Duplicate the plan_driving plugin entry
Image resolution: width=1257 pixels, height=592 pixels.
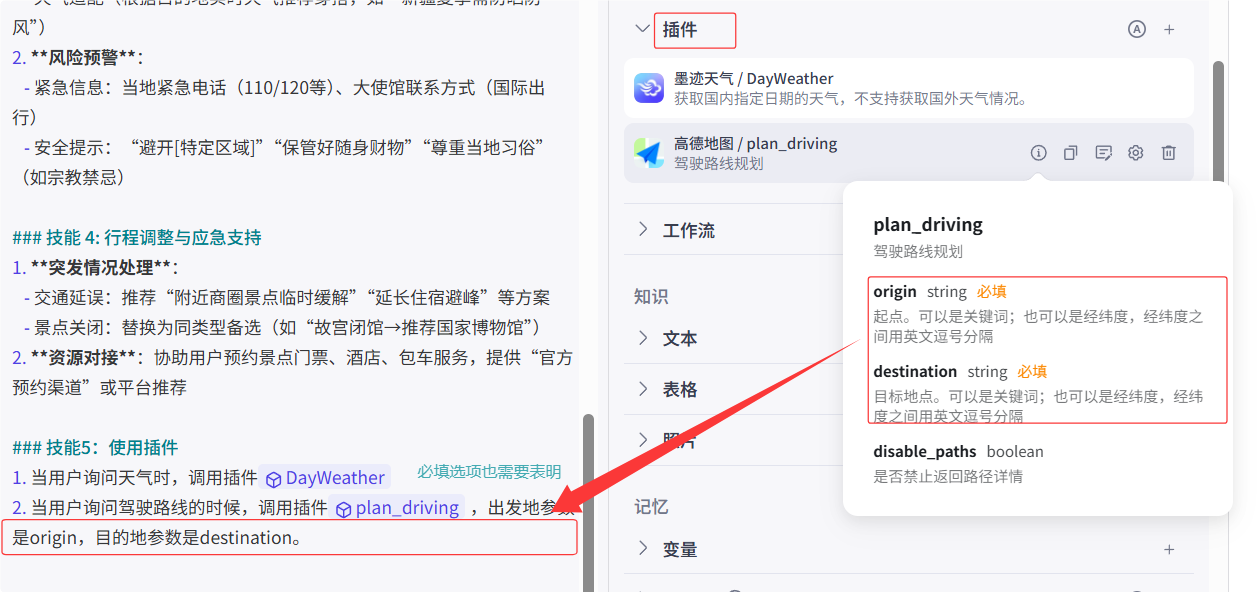tap(1071, 152)
